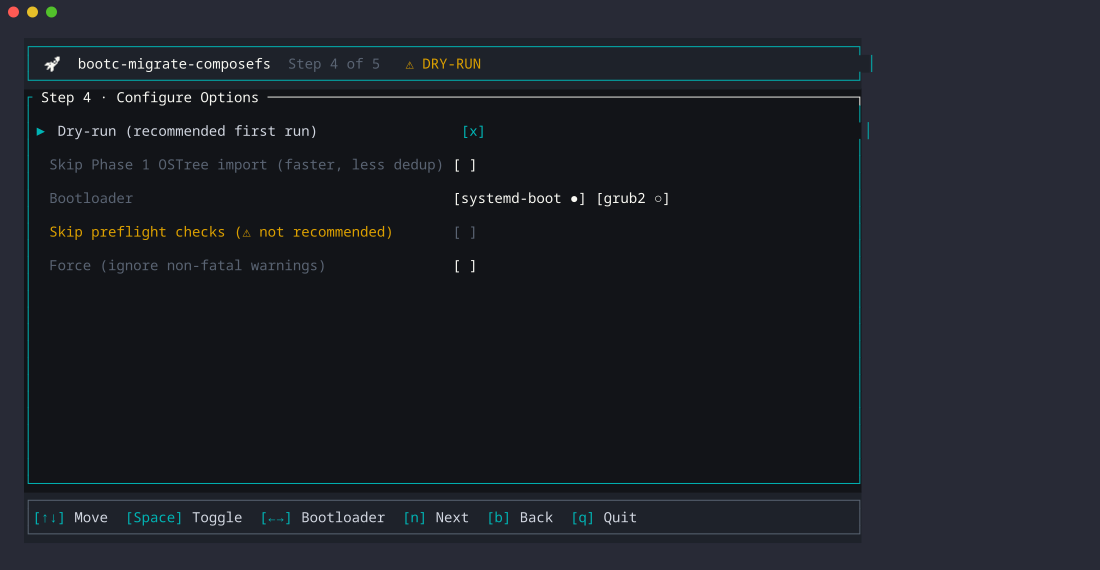Click the Step 4 of 5 indicator
Image resolution: width=1100 pixels, height=570 pixels.
[x=334, y=64]
